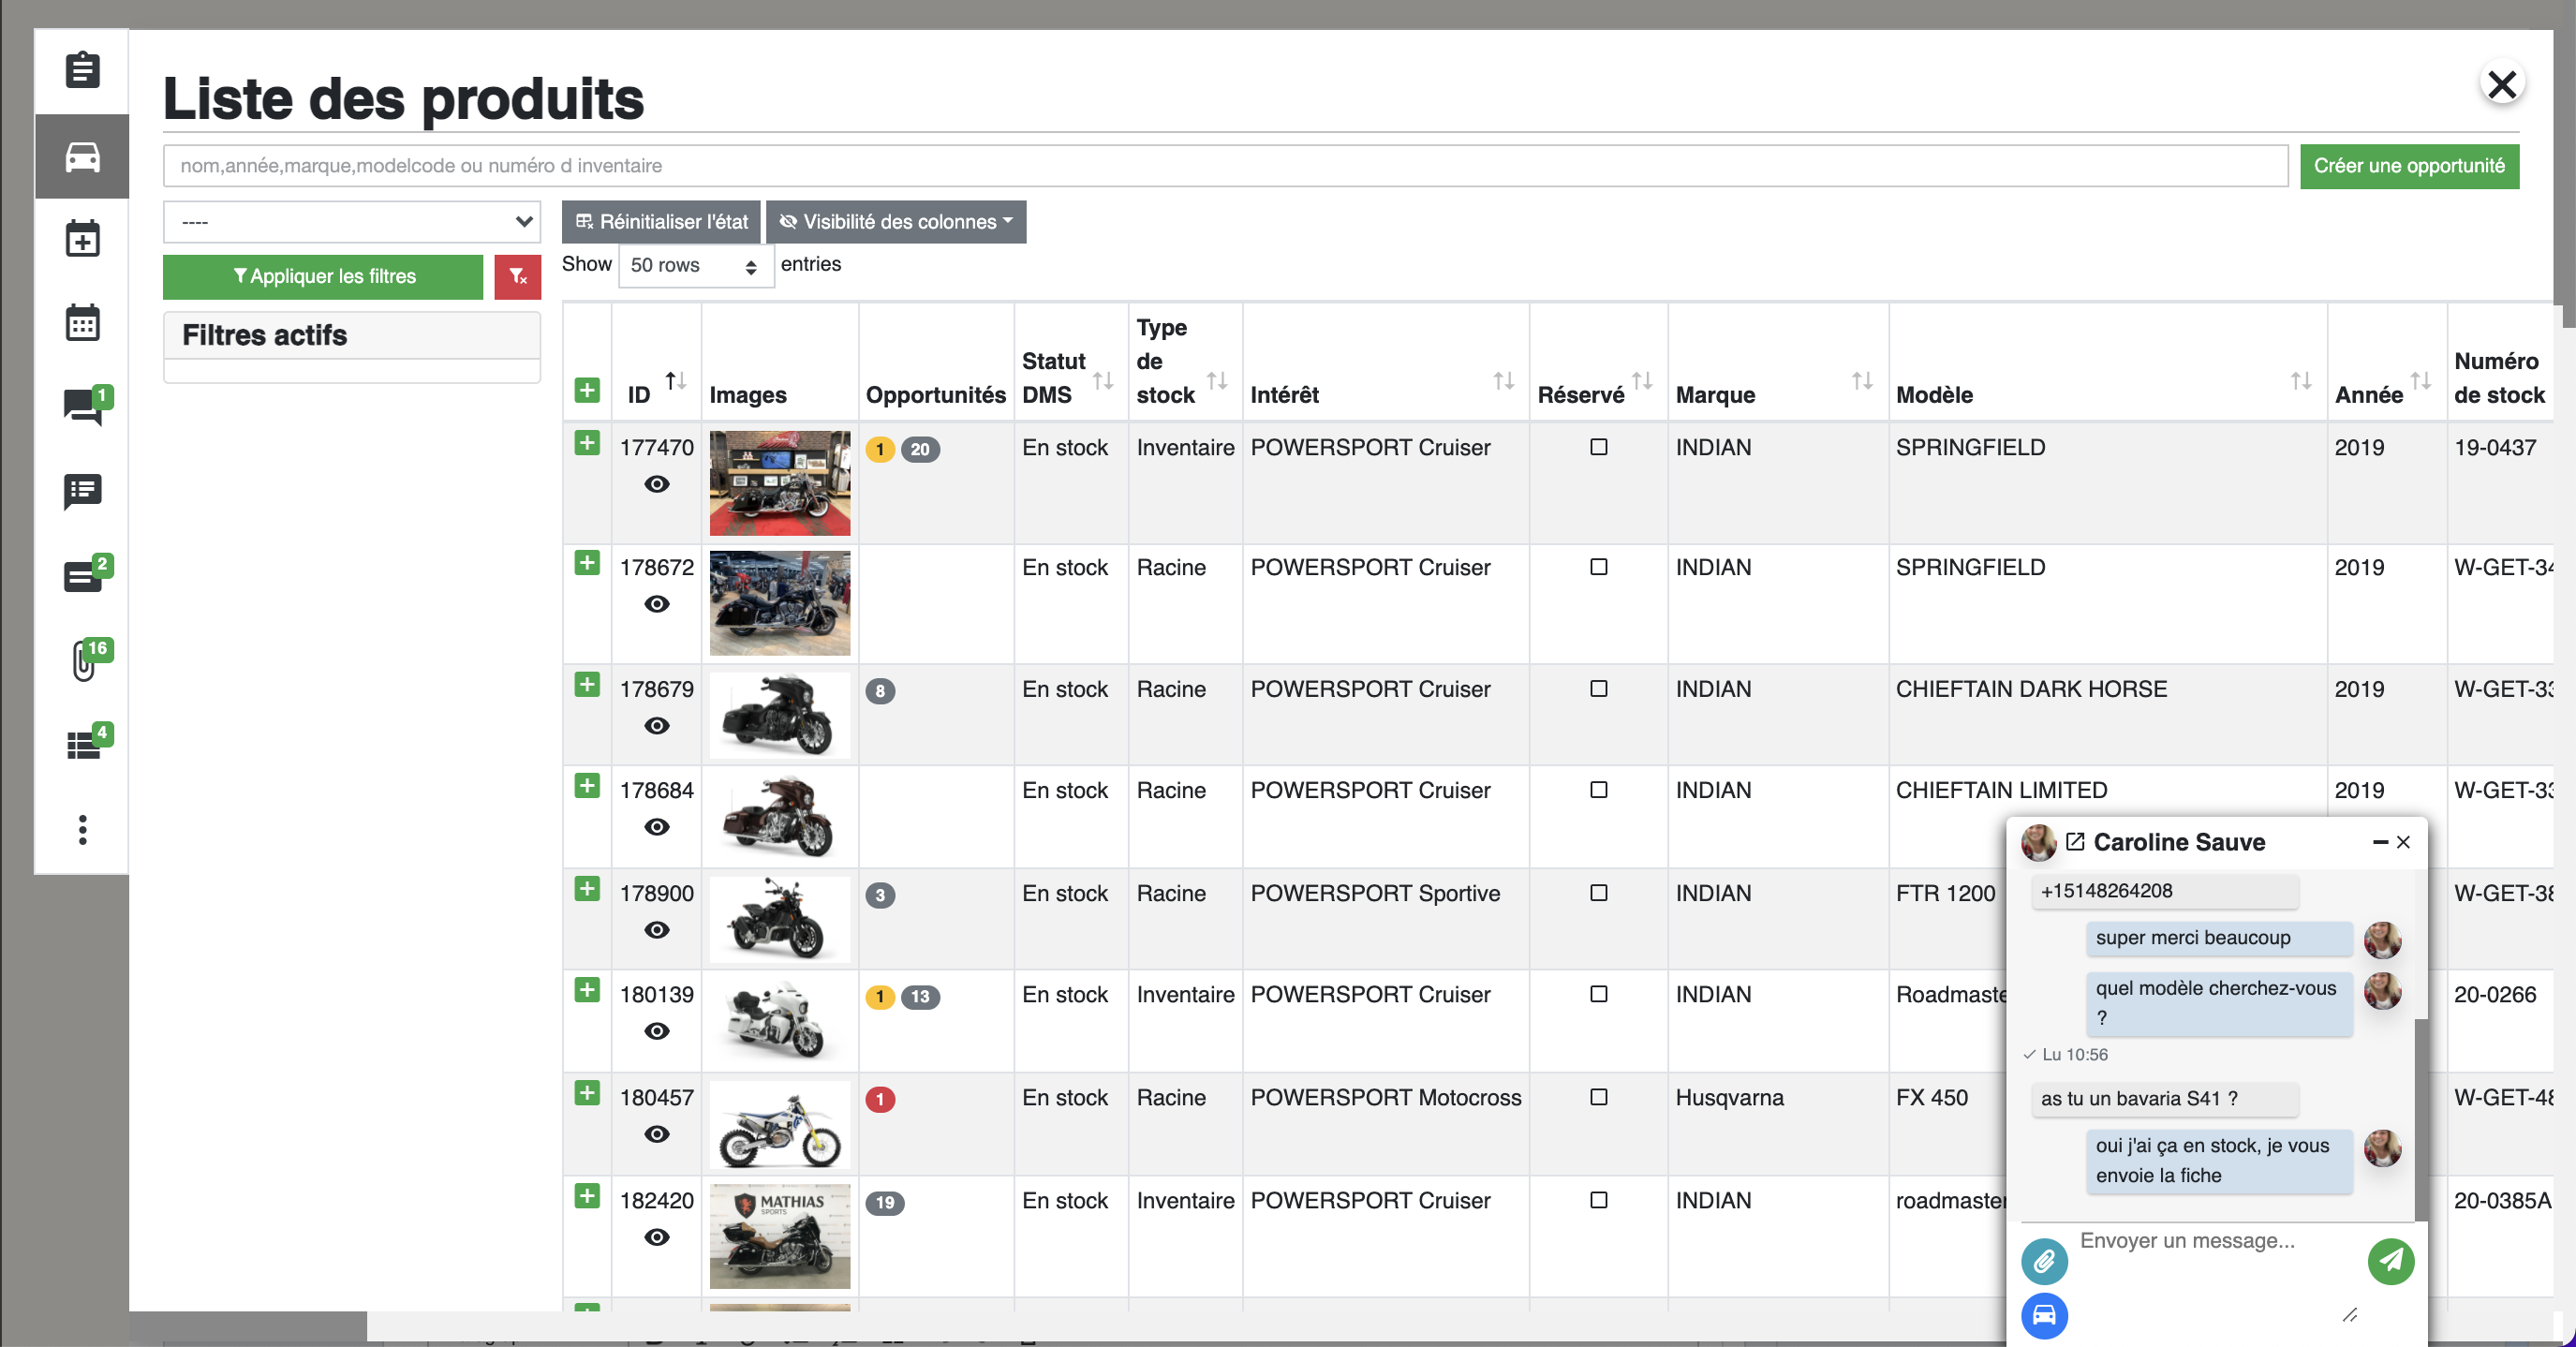The image size is (2576, 1347).
Task: Expand row 178672 with green plus
Action: click(587, 563)
